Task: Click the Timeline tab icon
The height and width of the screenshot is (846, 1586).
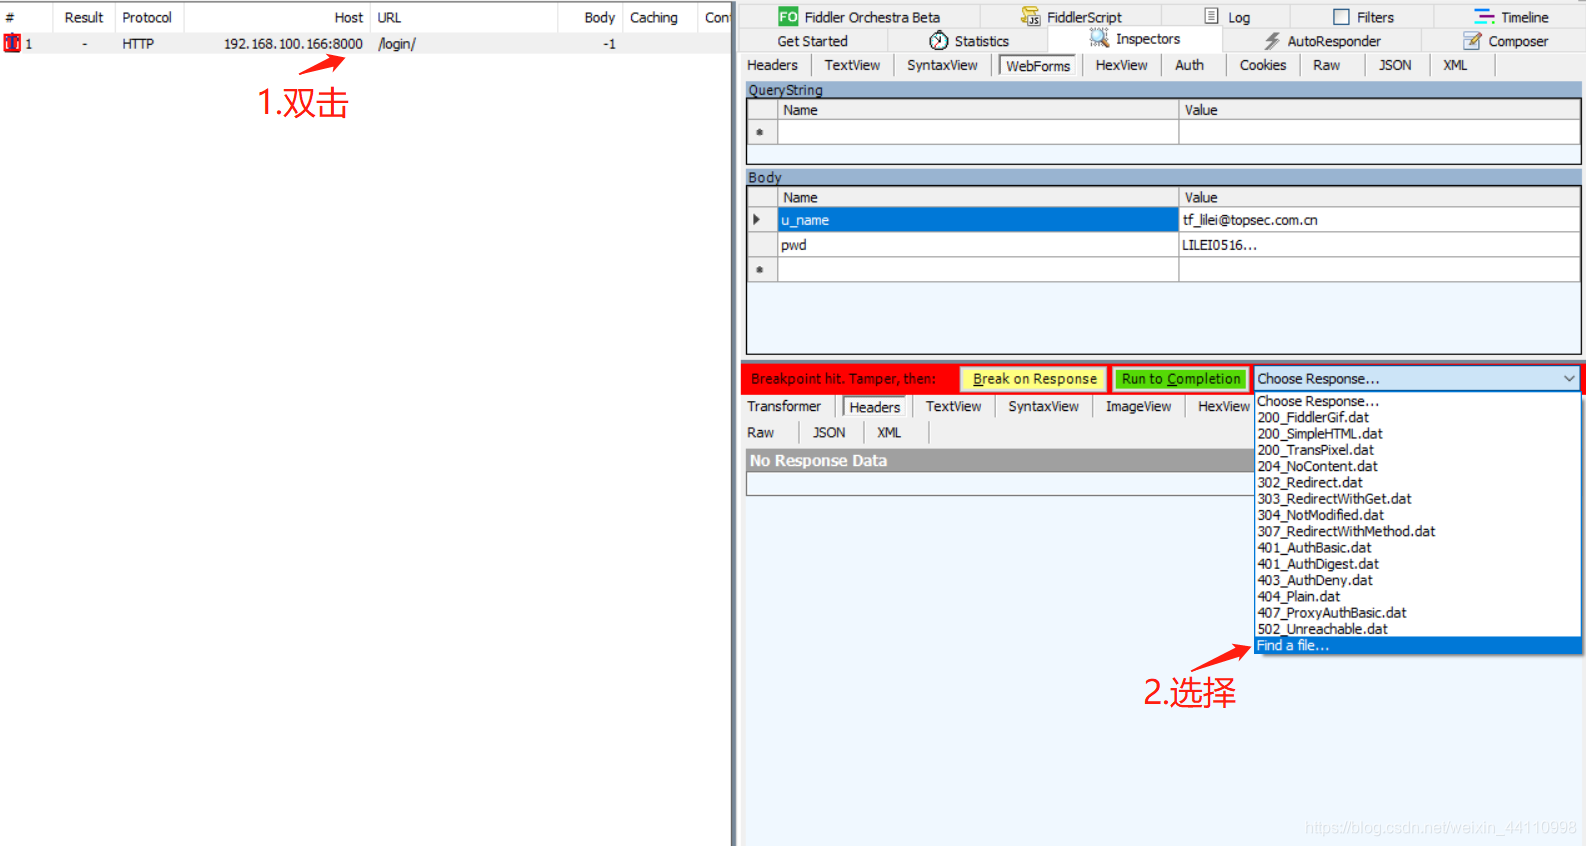Action: 1484,16
